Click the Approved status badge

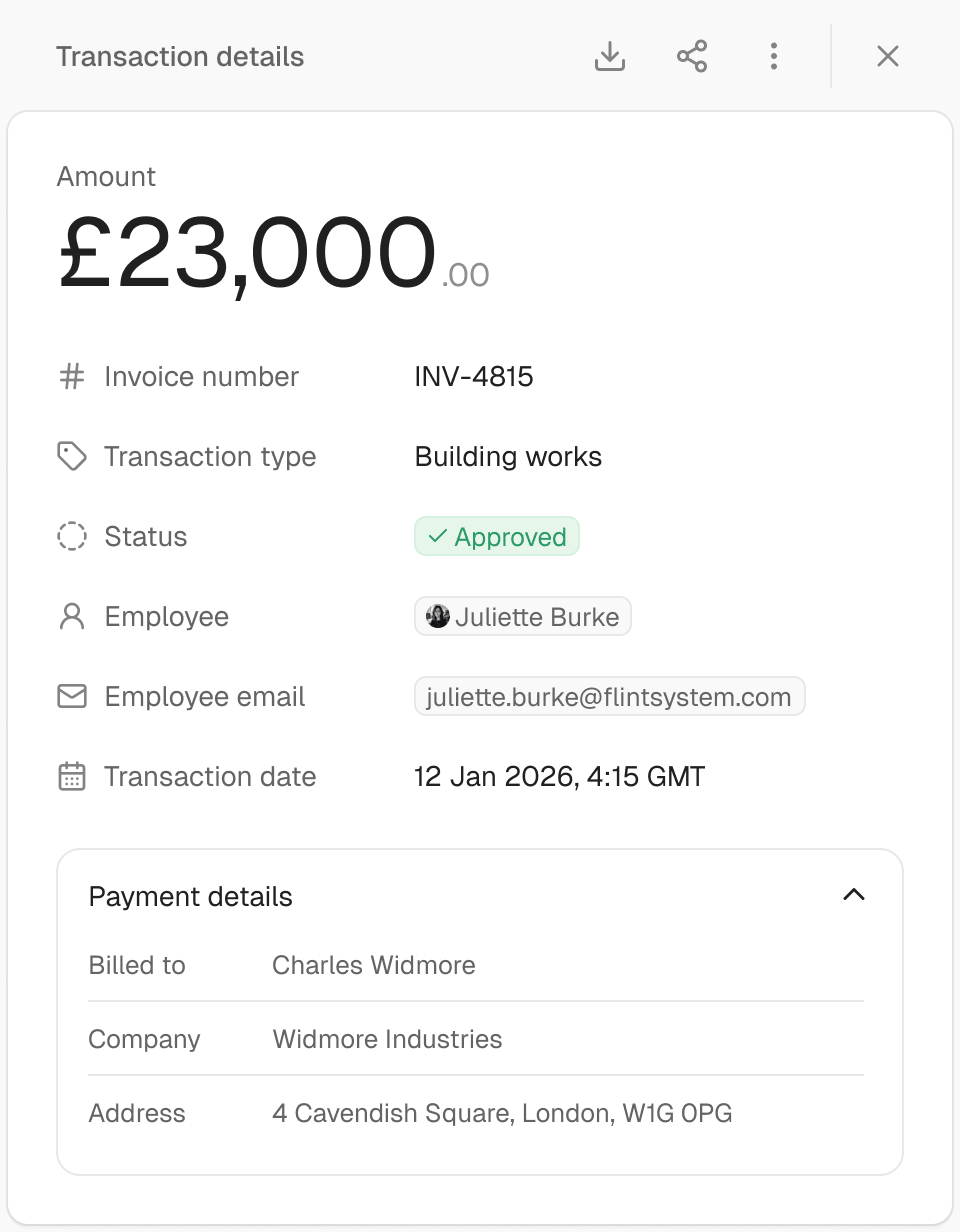coord(497,537)
